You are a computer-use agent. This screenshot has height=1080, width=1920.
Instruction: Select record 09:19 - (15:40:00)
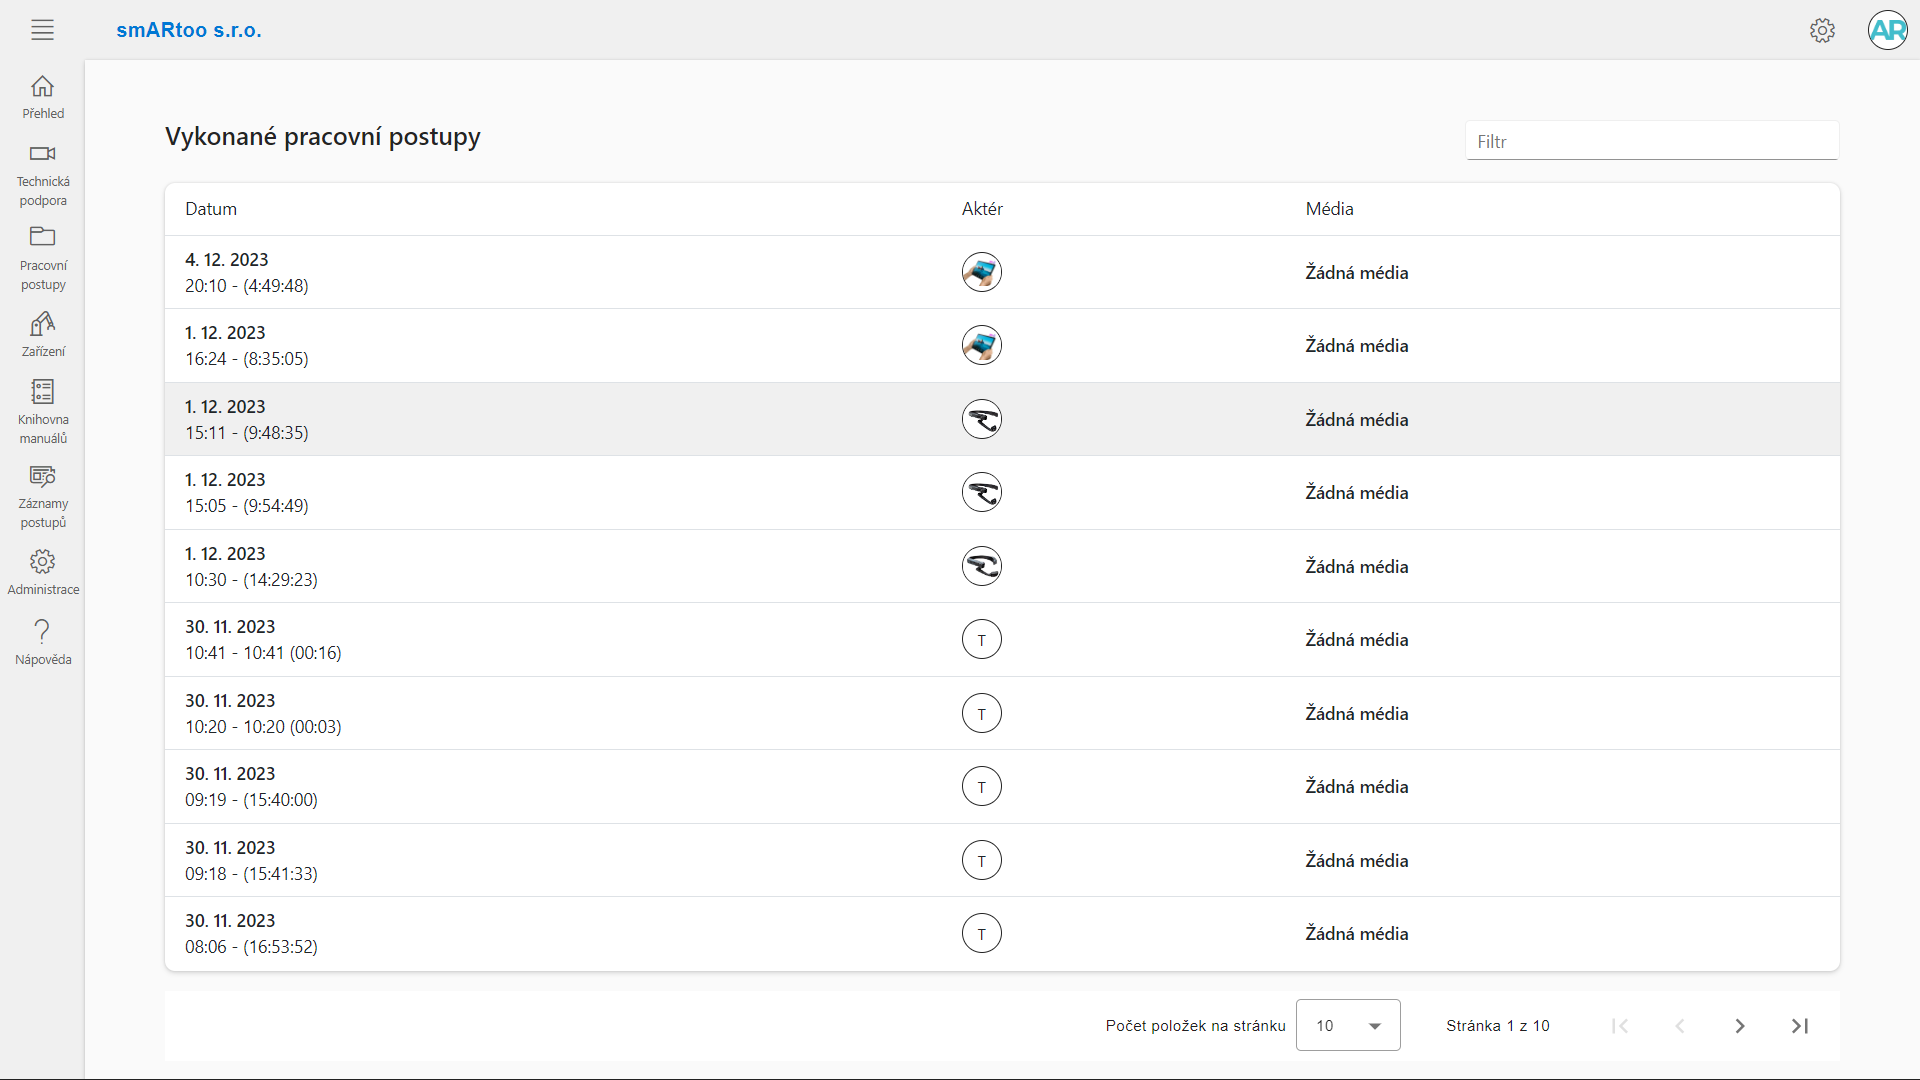click(x=1002, y=786)
